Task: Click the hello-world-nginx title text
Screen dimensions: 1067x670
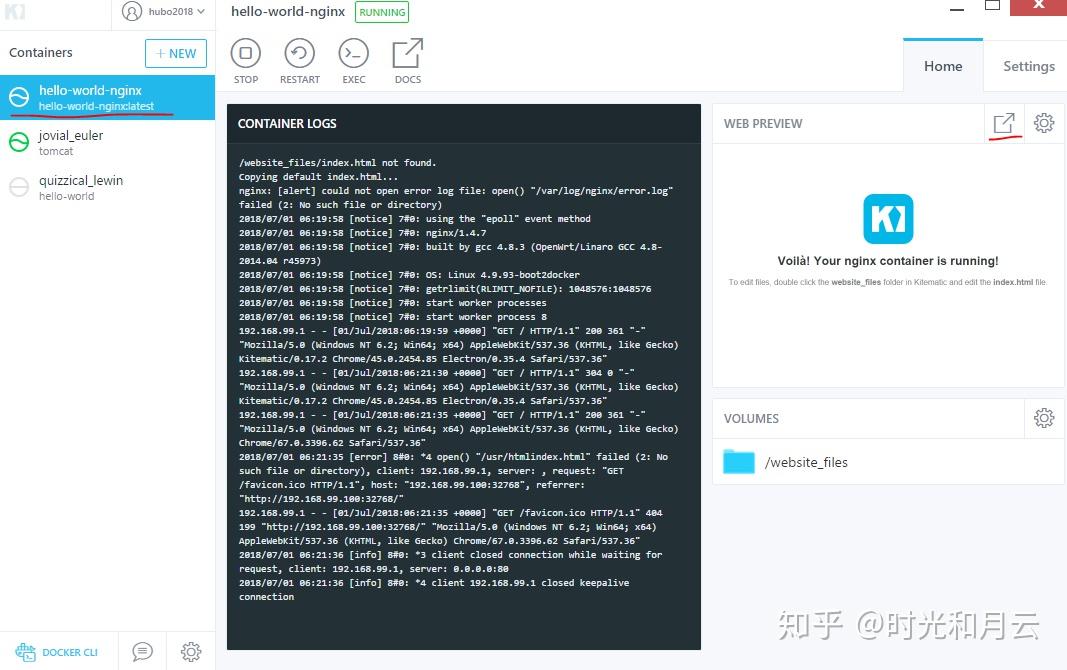Action: 288,12
